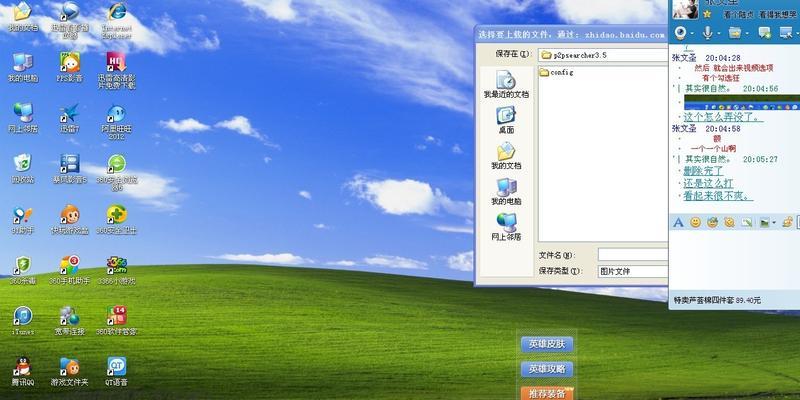
Task: Click send-file folder icon in chat toolbar
Action: [735, 33]
